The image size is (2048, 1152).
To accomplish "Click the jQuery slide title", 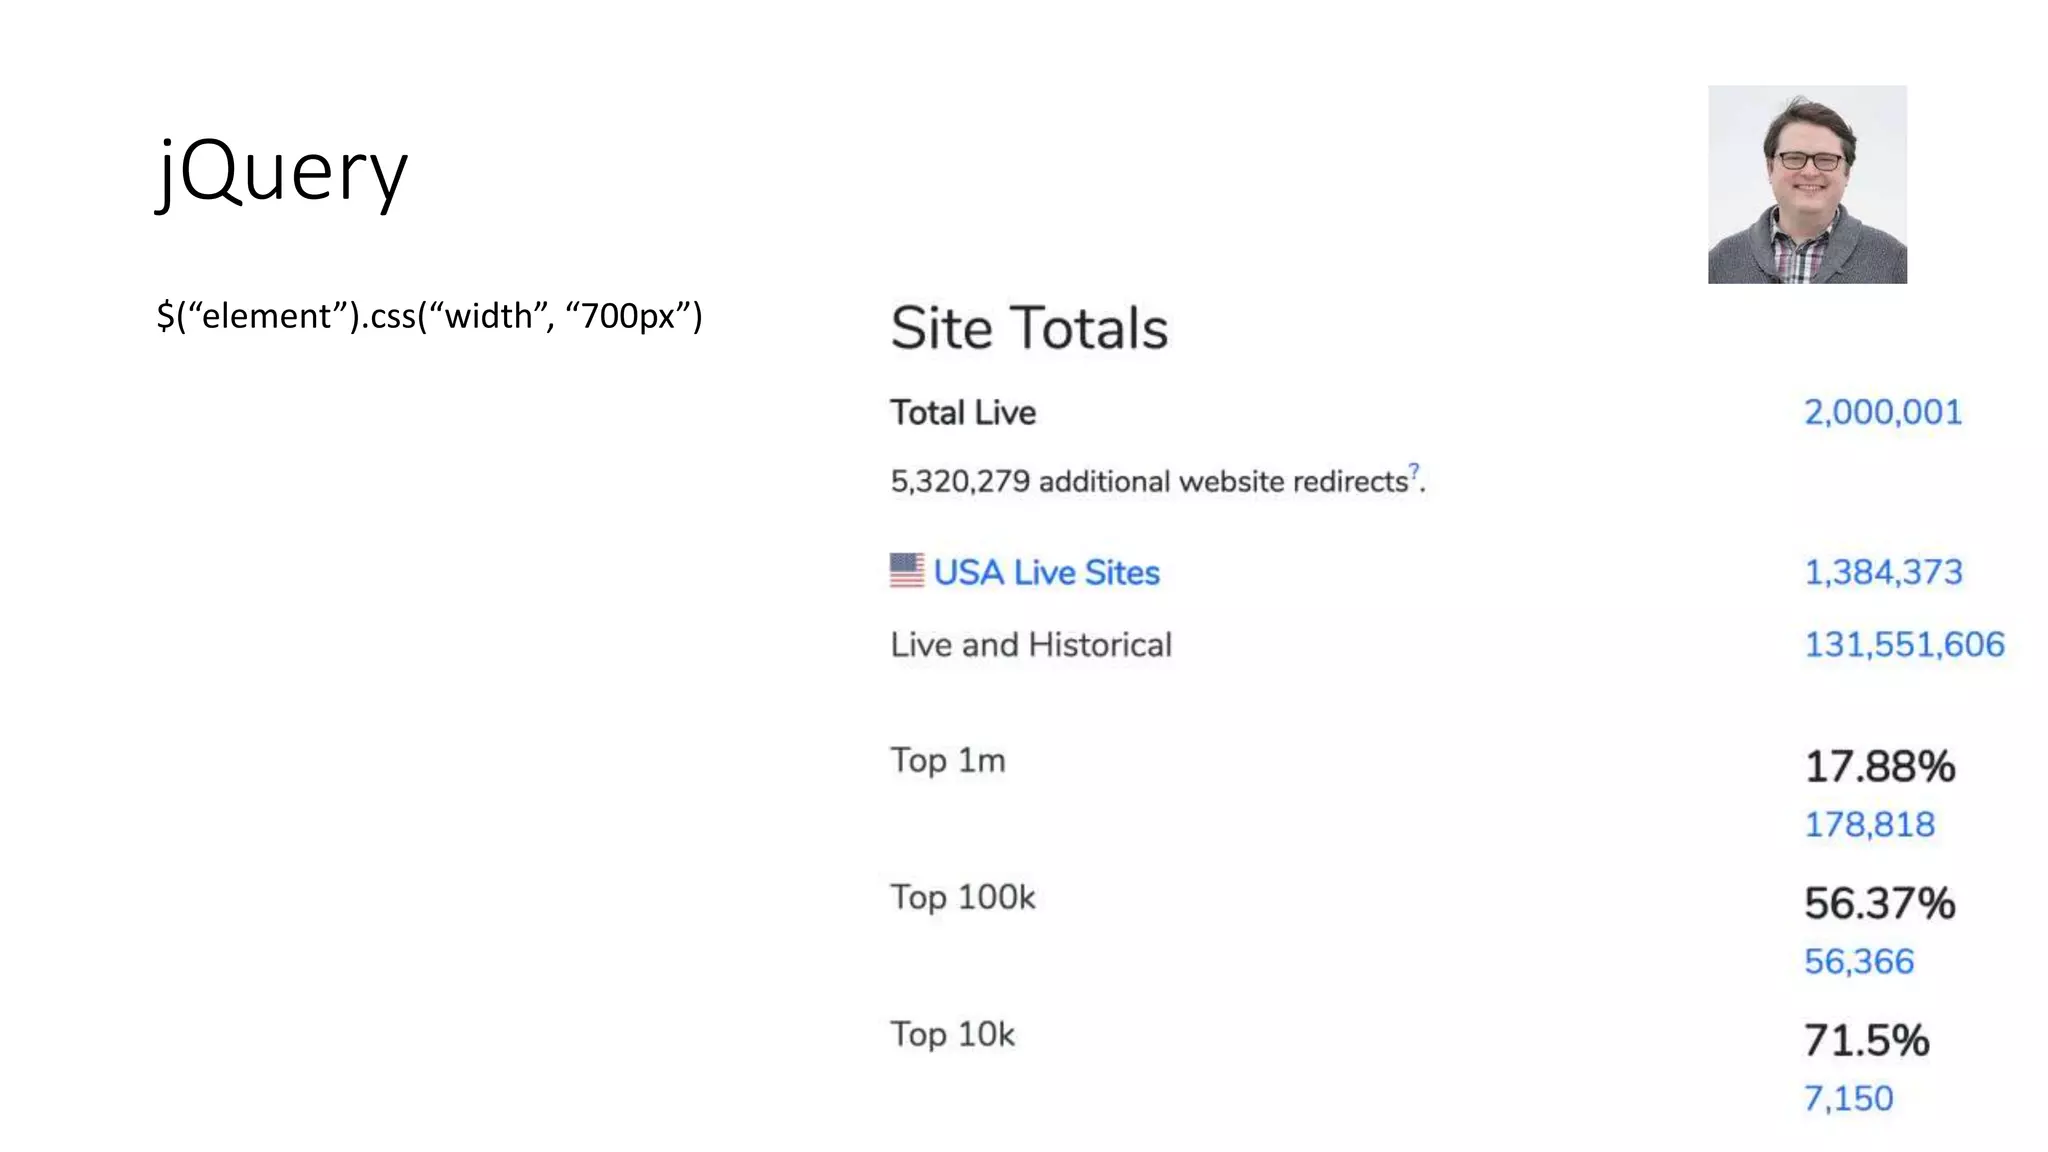I will click(283, 170).
